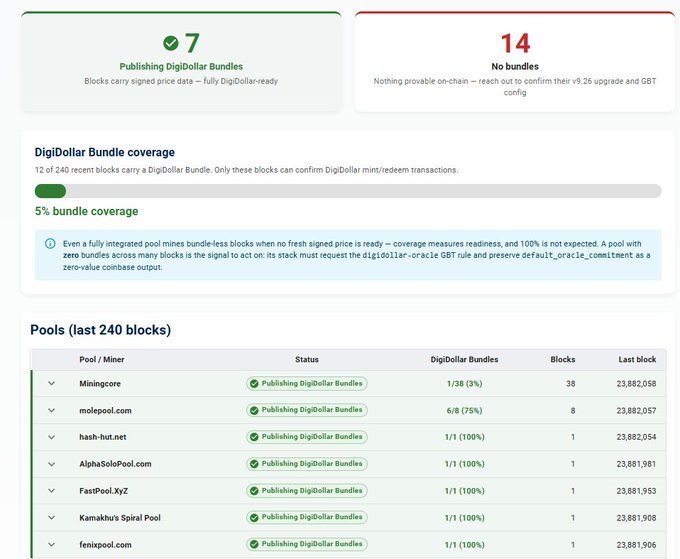Click molepool.com's Publishing DigiDollar Bundles badge
This screenshot has width=680, height=559.
(x=307, y=410)
